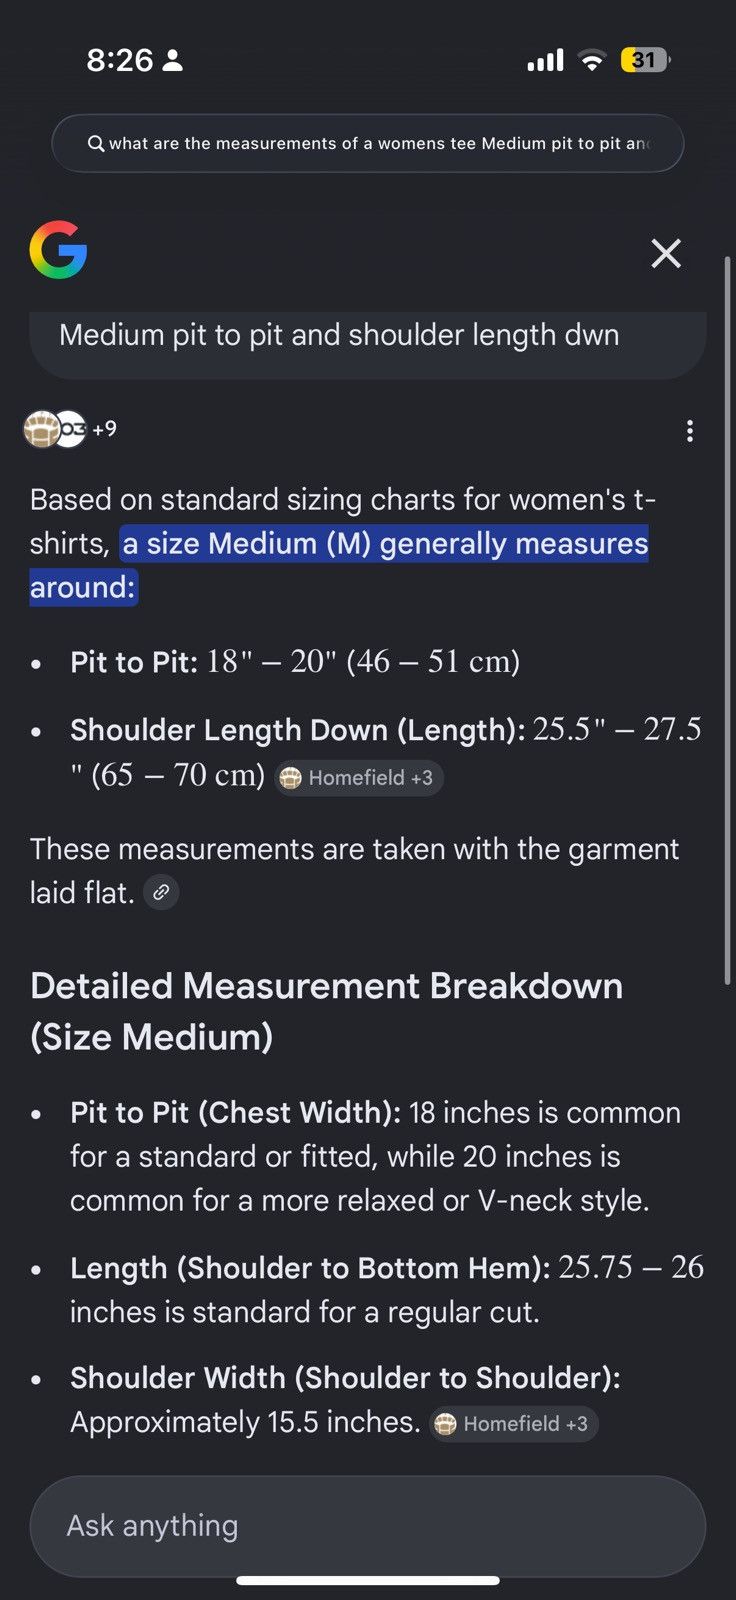Tap the 8:26 clock in status bar
This screenshot has height=1600, width=736.
tap(120, 60)
